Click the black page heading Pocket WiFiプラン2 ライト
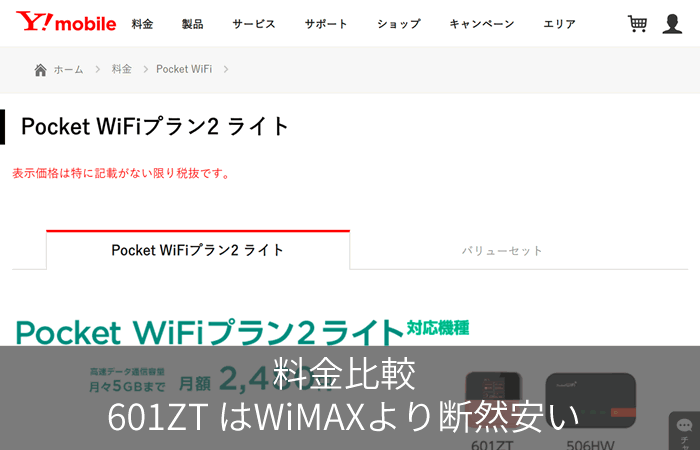700x450 pixels. click(155, 127)
